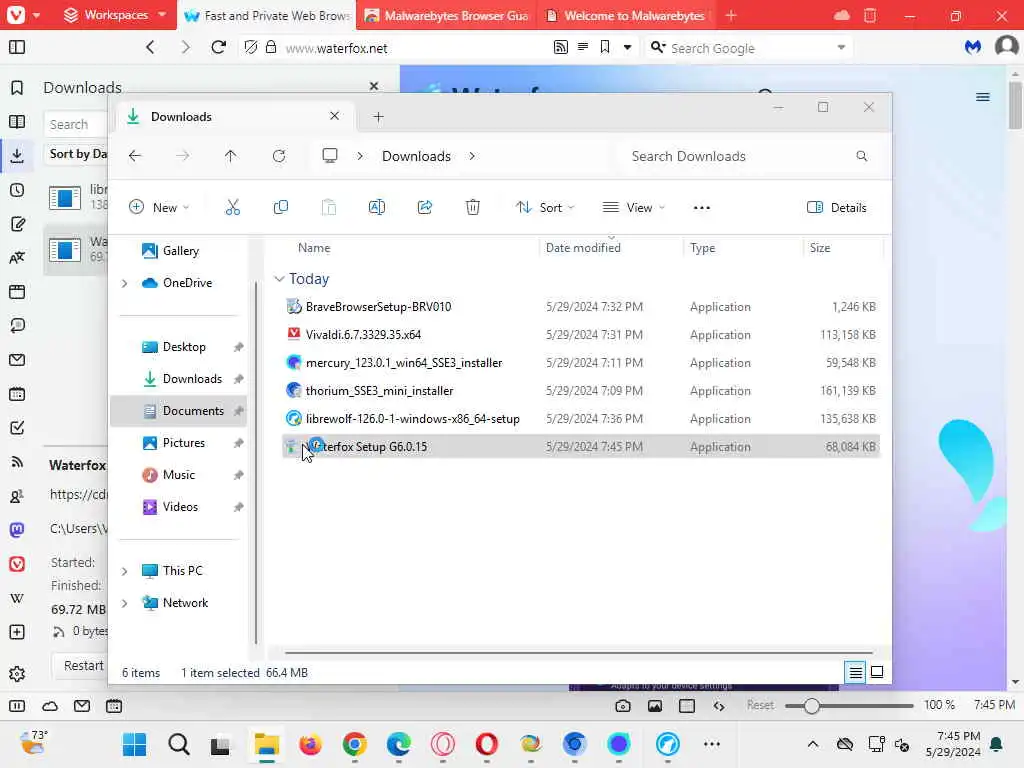Click Explorer horizontal scrollbar
Viewport: 1024px width, 768px height.
point(579,652)
